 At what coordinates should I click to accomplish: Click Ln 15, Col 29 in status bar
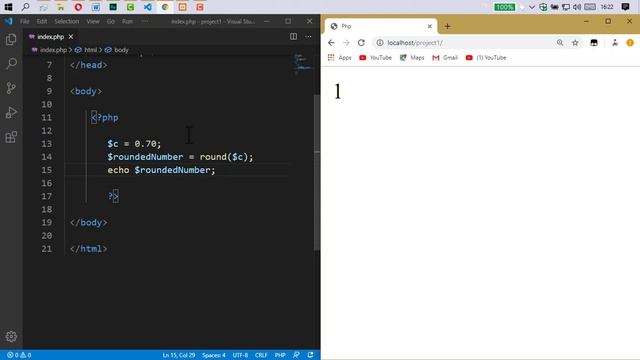[179, 355]
